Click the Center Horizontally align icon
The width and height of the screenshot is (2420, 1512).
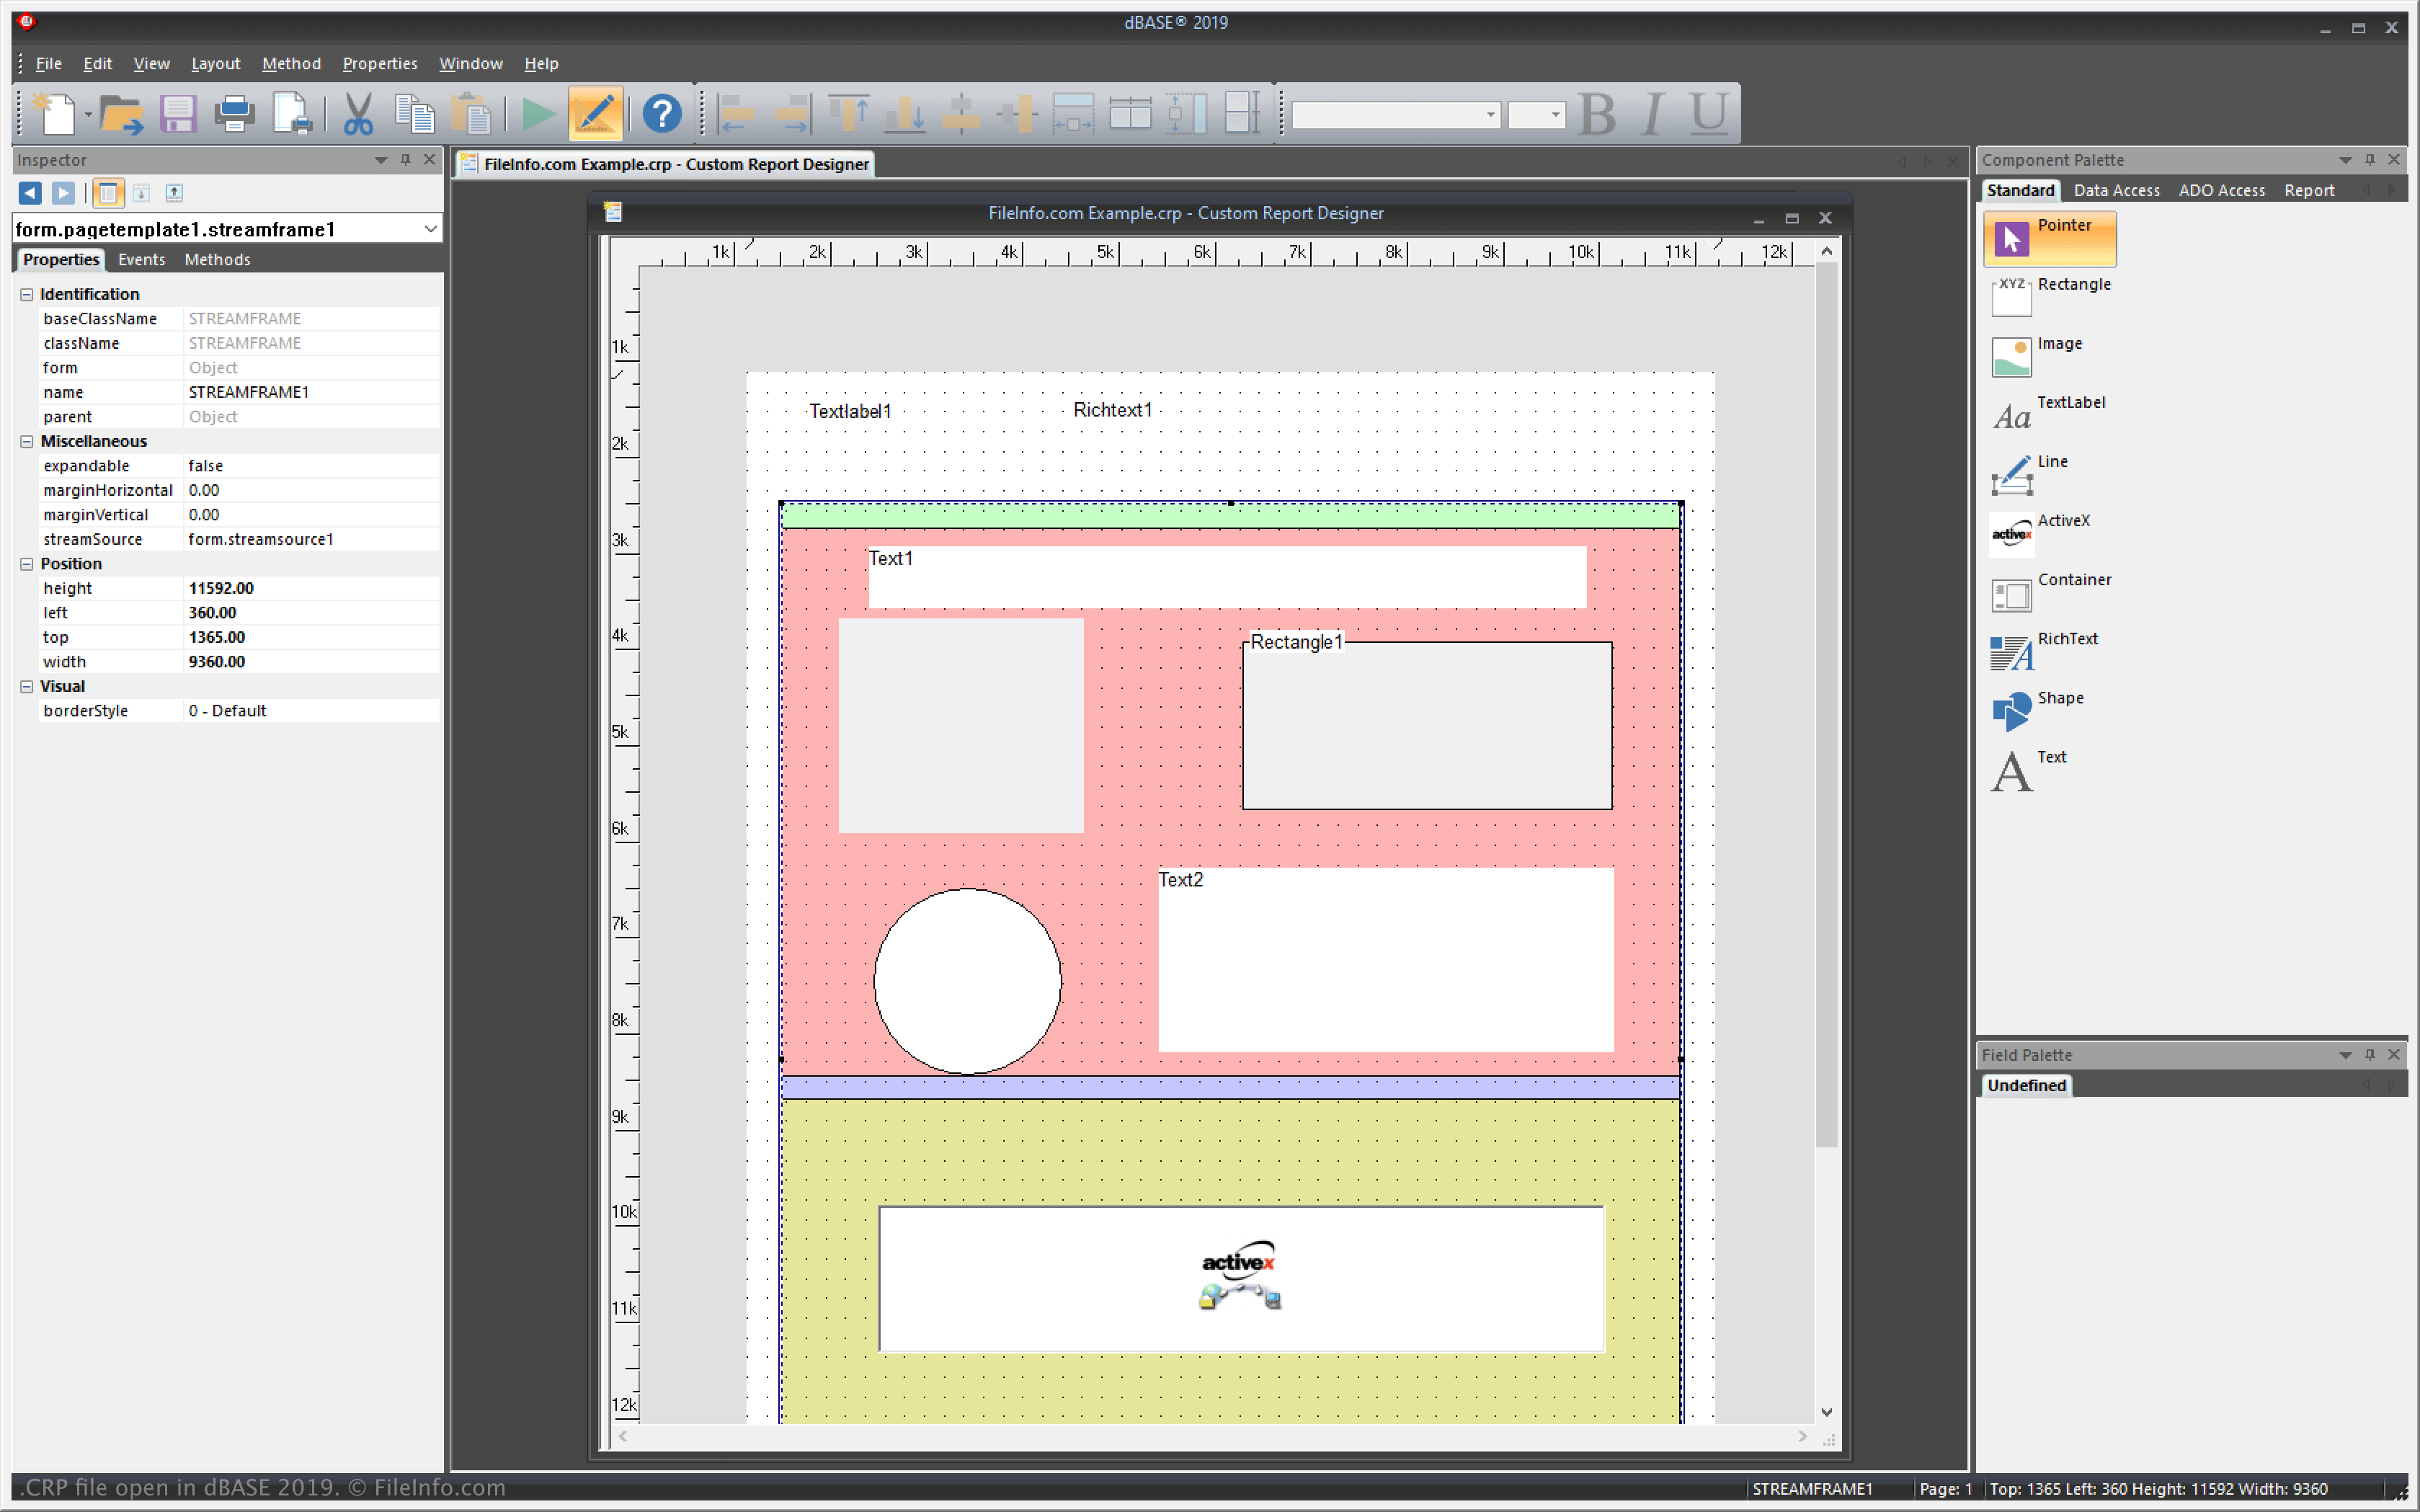961,113
